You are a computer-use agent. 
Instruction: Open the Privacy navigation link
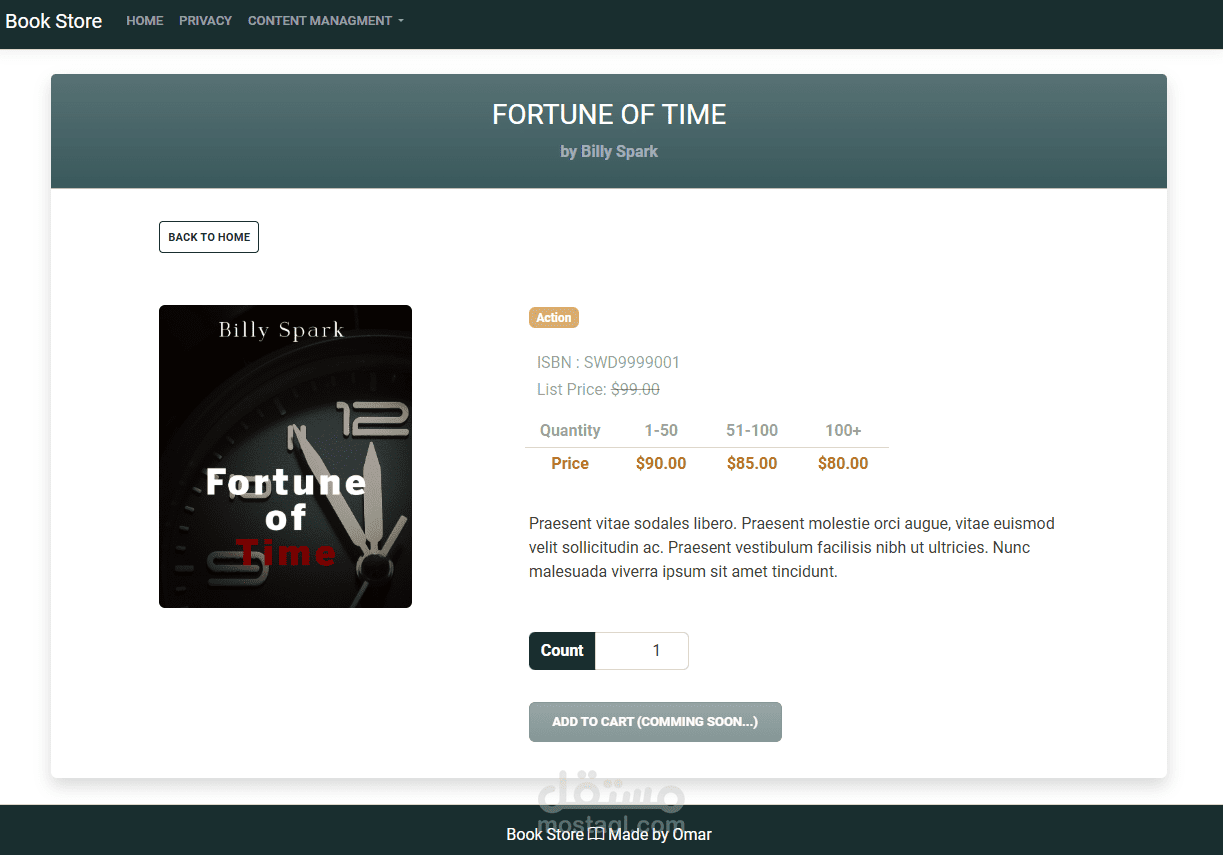point(205,21)
